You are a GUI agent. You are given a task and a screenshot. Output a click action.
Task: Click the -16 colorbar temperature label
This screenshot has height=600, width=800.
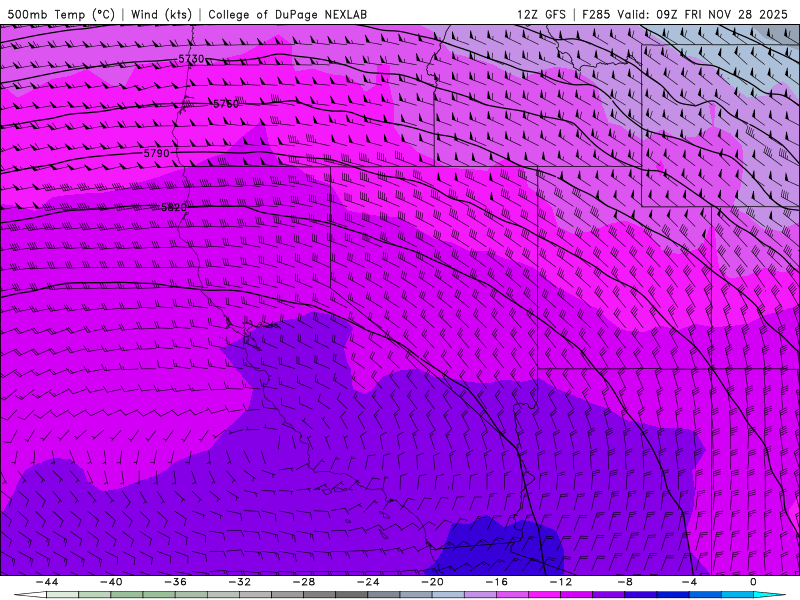[497, 582]
